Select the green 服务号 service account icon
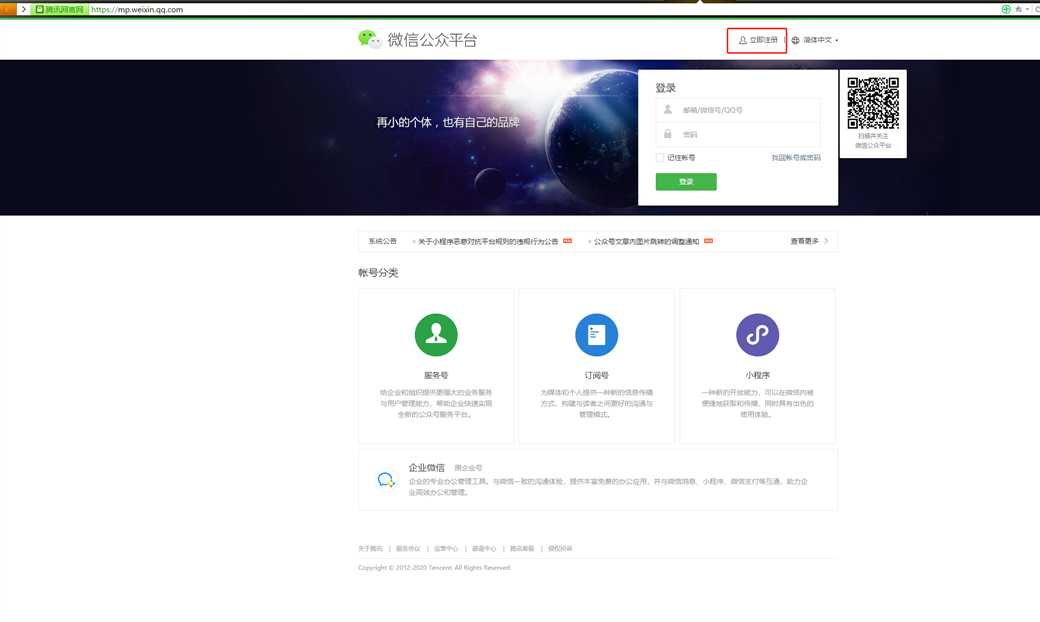1040x622 pixels. [436, 335]
